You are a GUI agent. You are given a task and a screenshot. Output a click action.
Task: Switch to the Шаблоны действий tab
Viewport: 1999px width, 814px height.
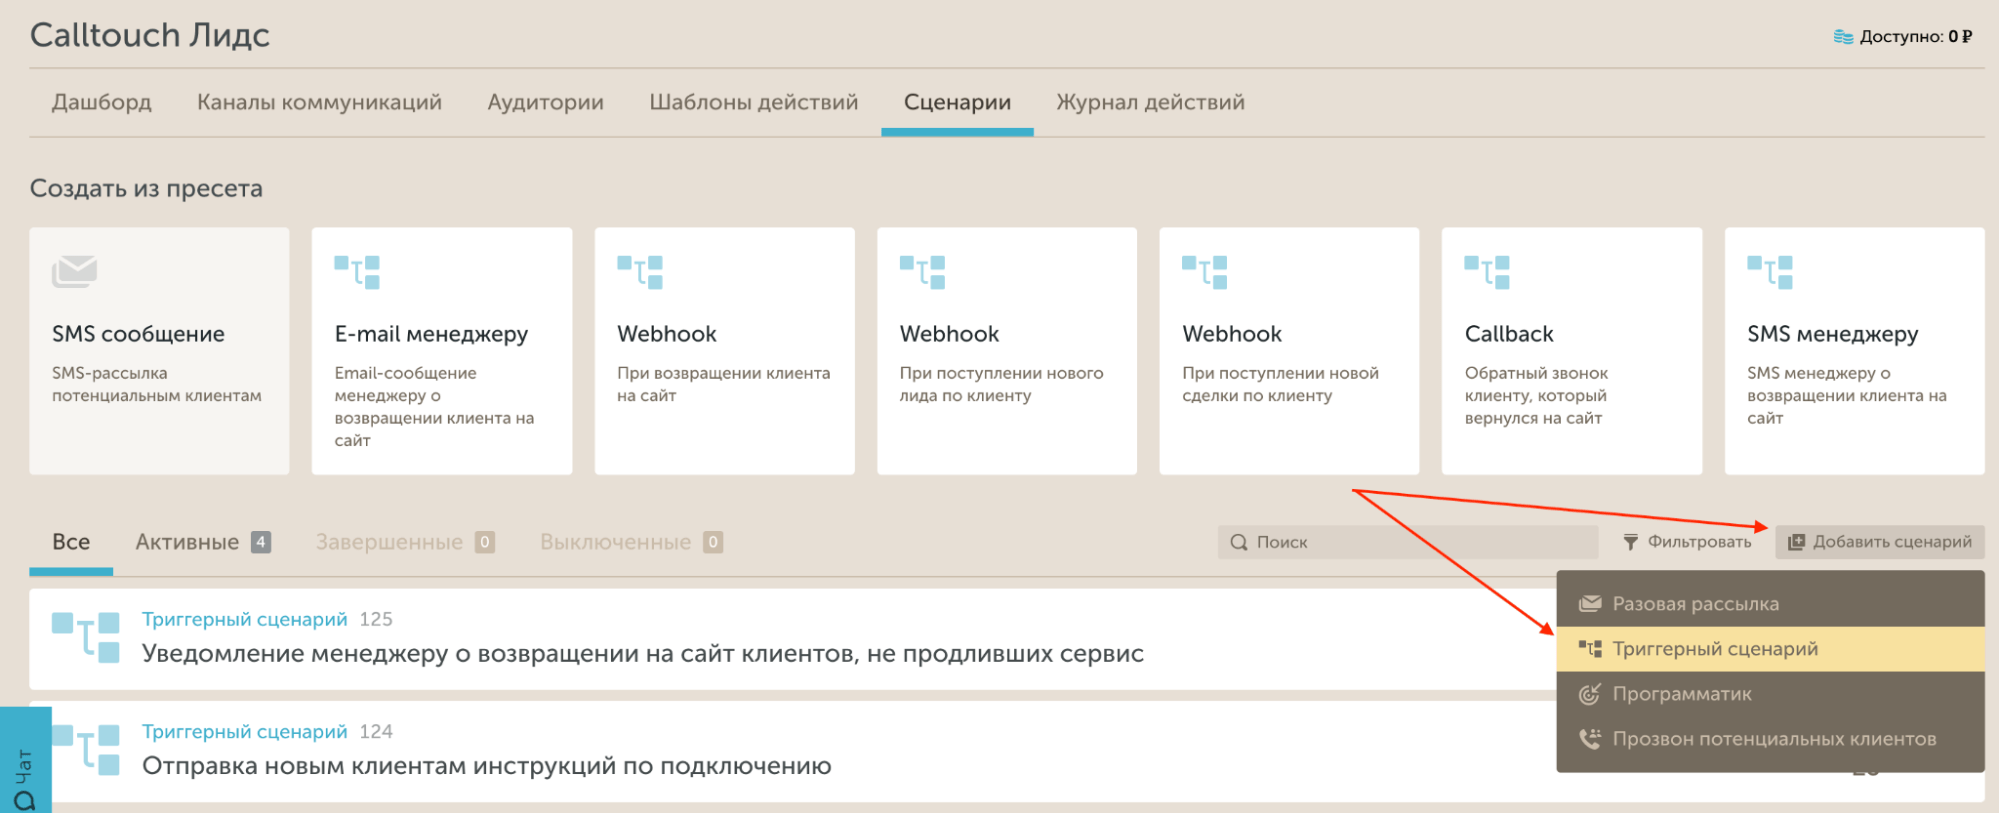(x=753, y=102)
